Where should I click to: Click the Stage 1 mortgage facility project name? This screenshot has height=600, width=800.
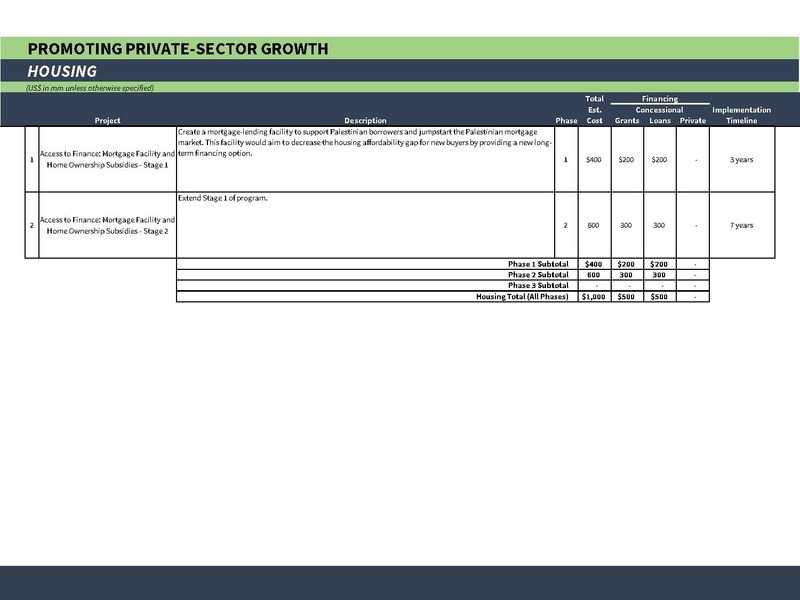[105, 160]
